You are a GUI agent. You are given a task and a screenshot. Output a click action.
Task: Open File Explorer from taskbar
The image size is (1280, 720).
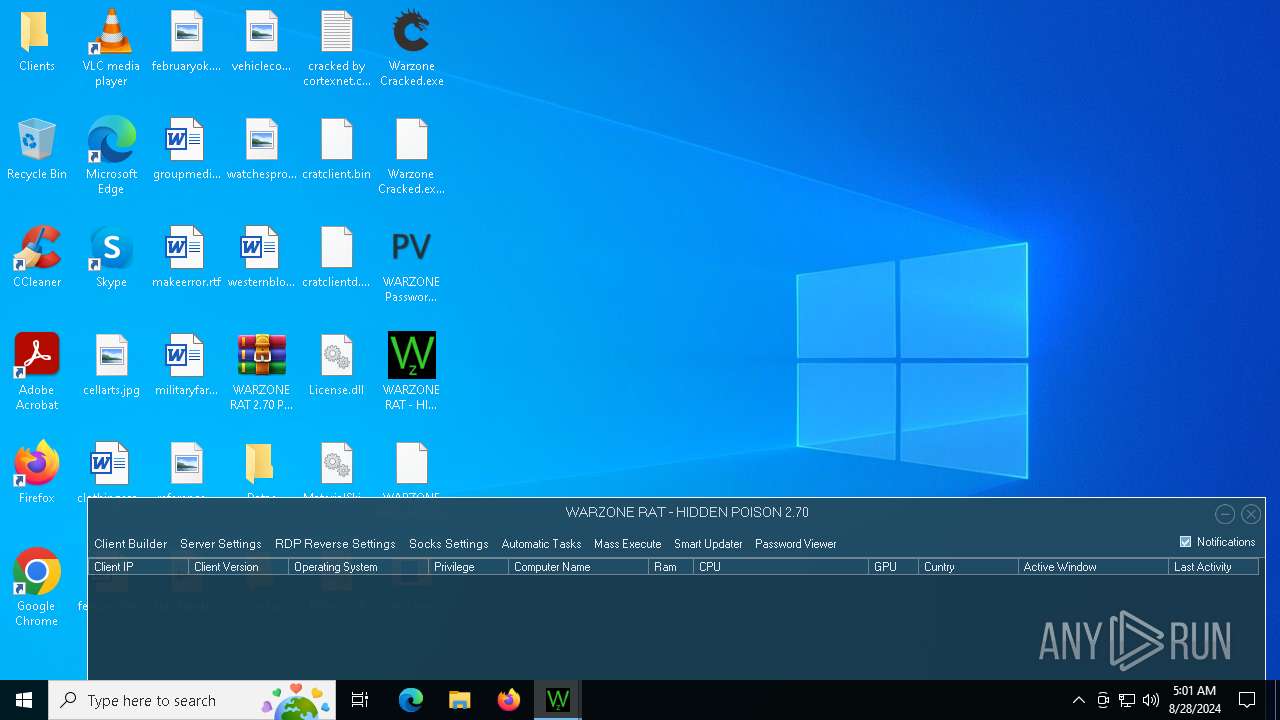[x=460, y=700]
